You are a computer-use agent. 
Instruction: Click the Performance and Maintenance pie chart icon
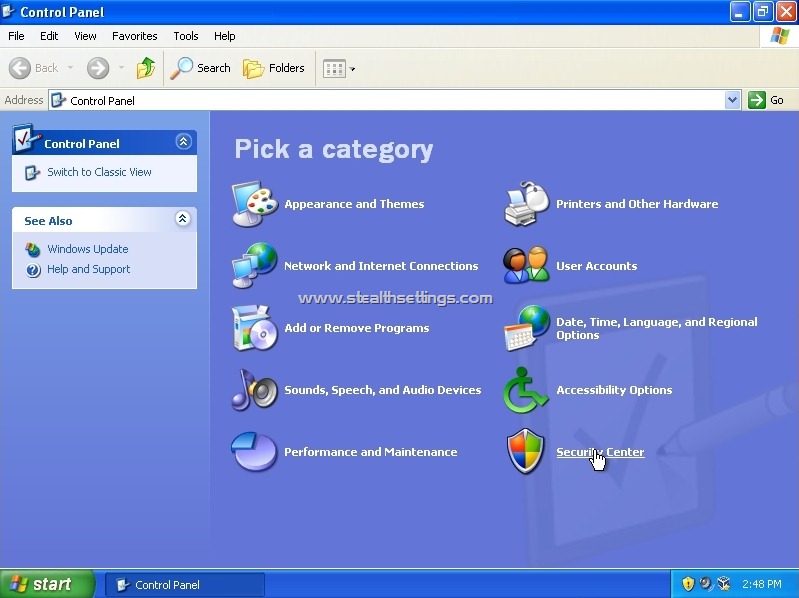coord(254,452)
